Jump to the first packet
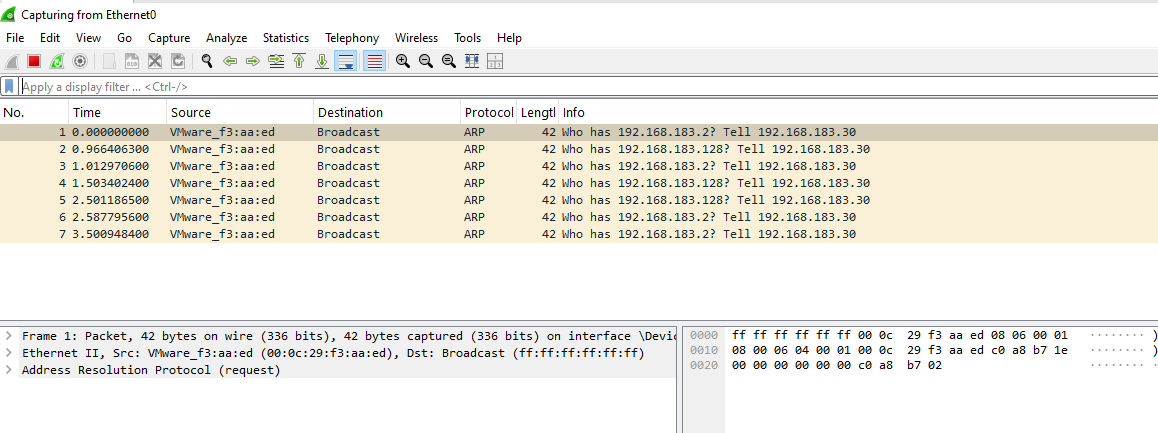This screenshot has width=1158, height=433. 299,61
